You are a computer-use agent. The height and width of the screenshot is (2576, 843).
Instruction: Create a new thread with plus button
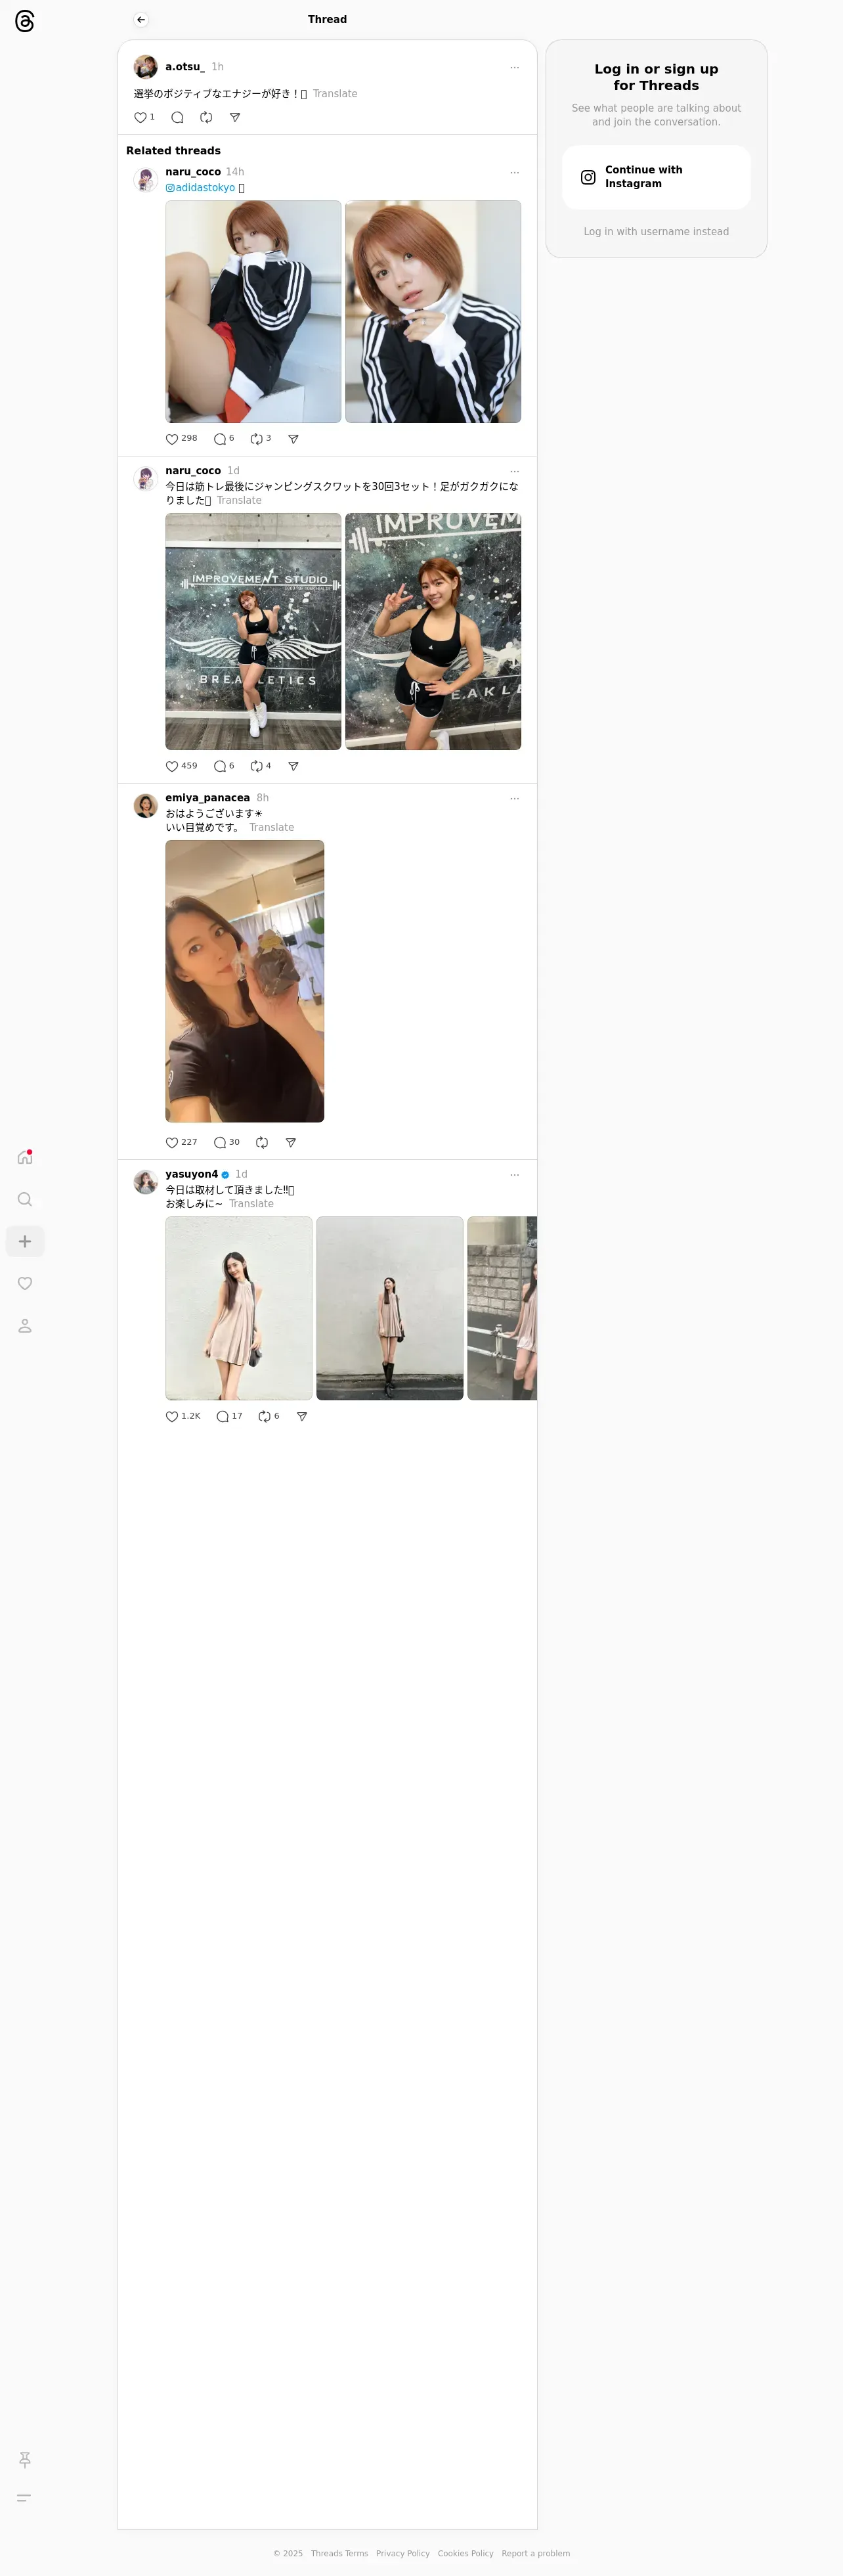[x=25, y=1242]
